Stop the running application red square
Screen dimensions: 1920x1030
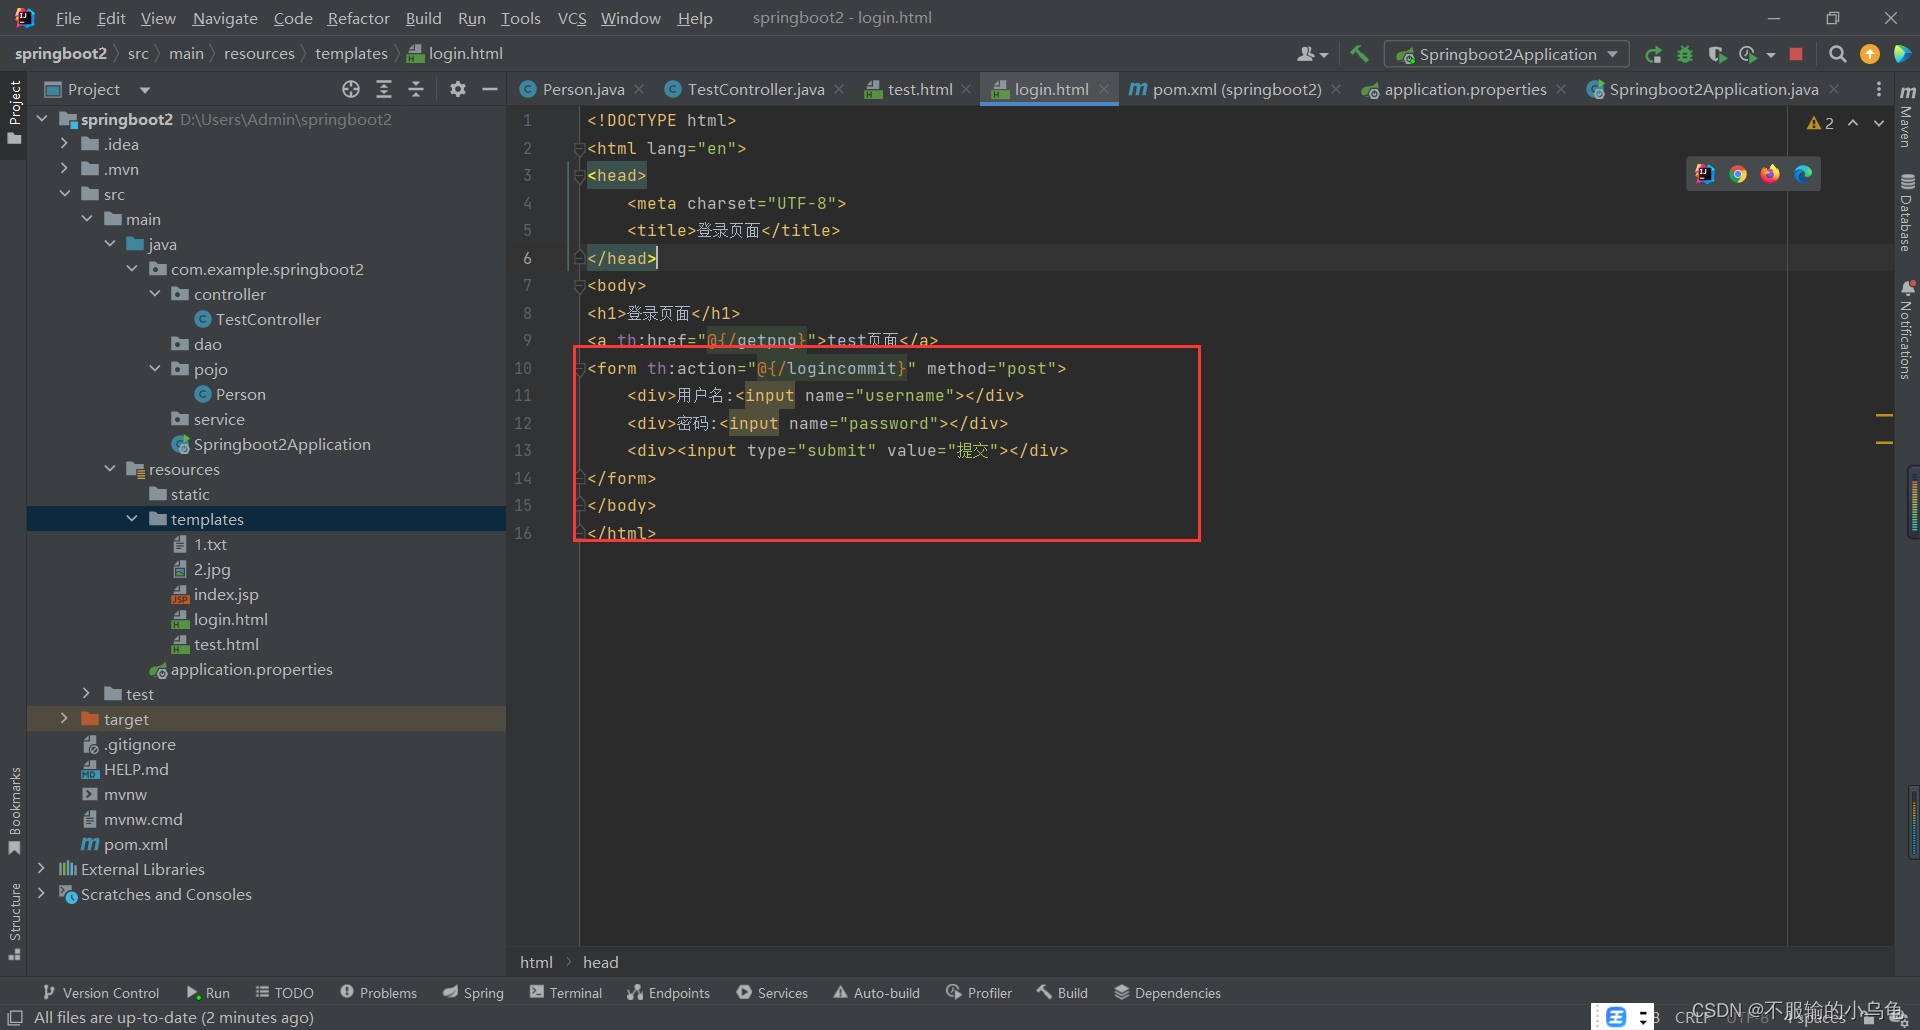[x=1796, y=54]
